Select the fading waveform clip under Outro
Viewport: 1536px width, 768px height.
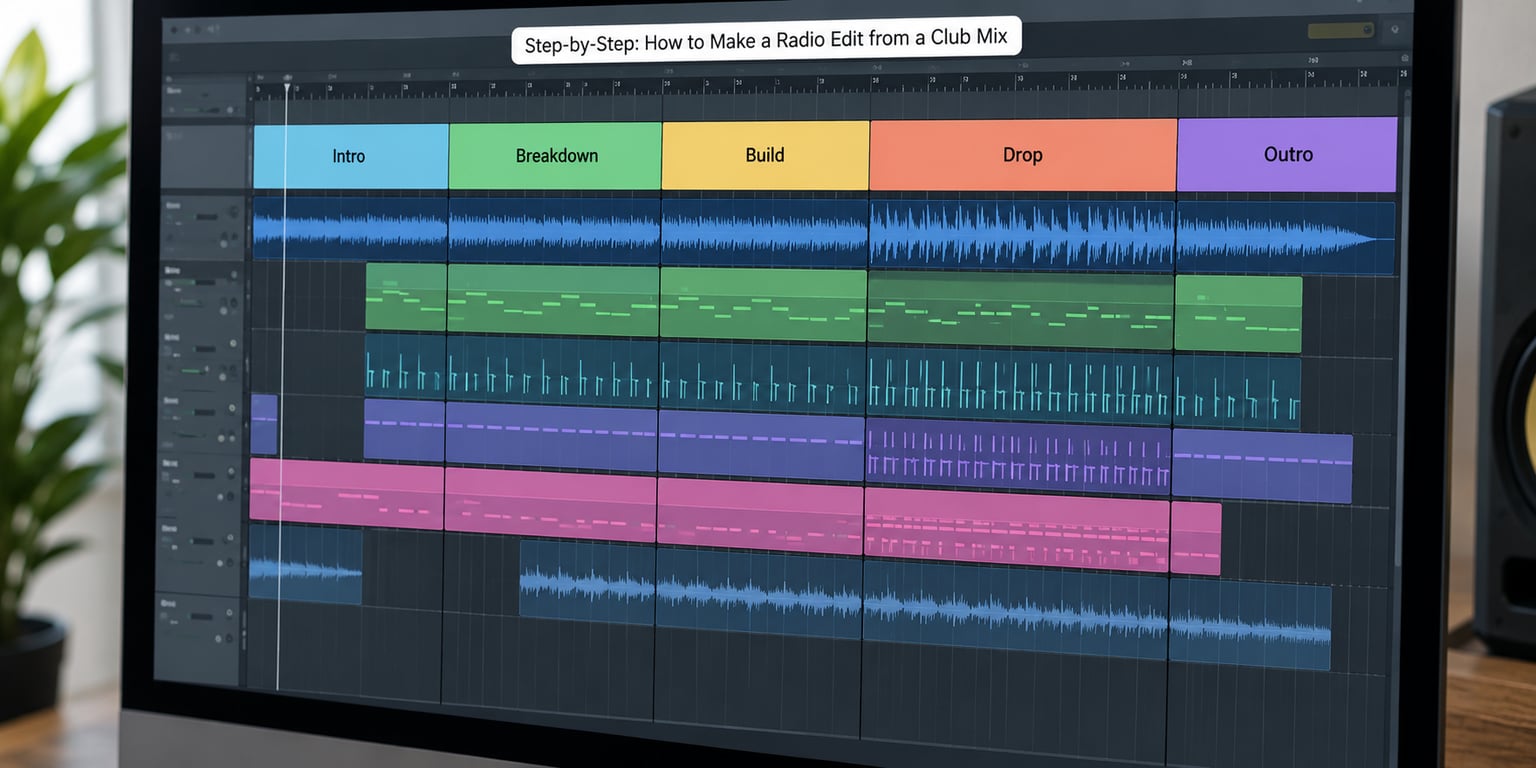pos(1285,238)
